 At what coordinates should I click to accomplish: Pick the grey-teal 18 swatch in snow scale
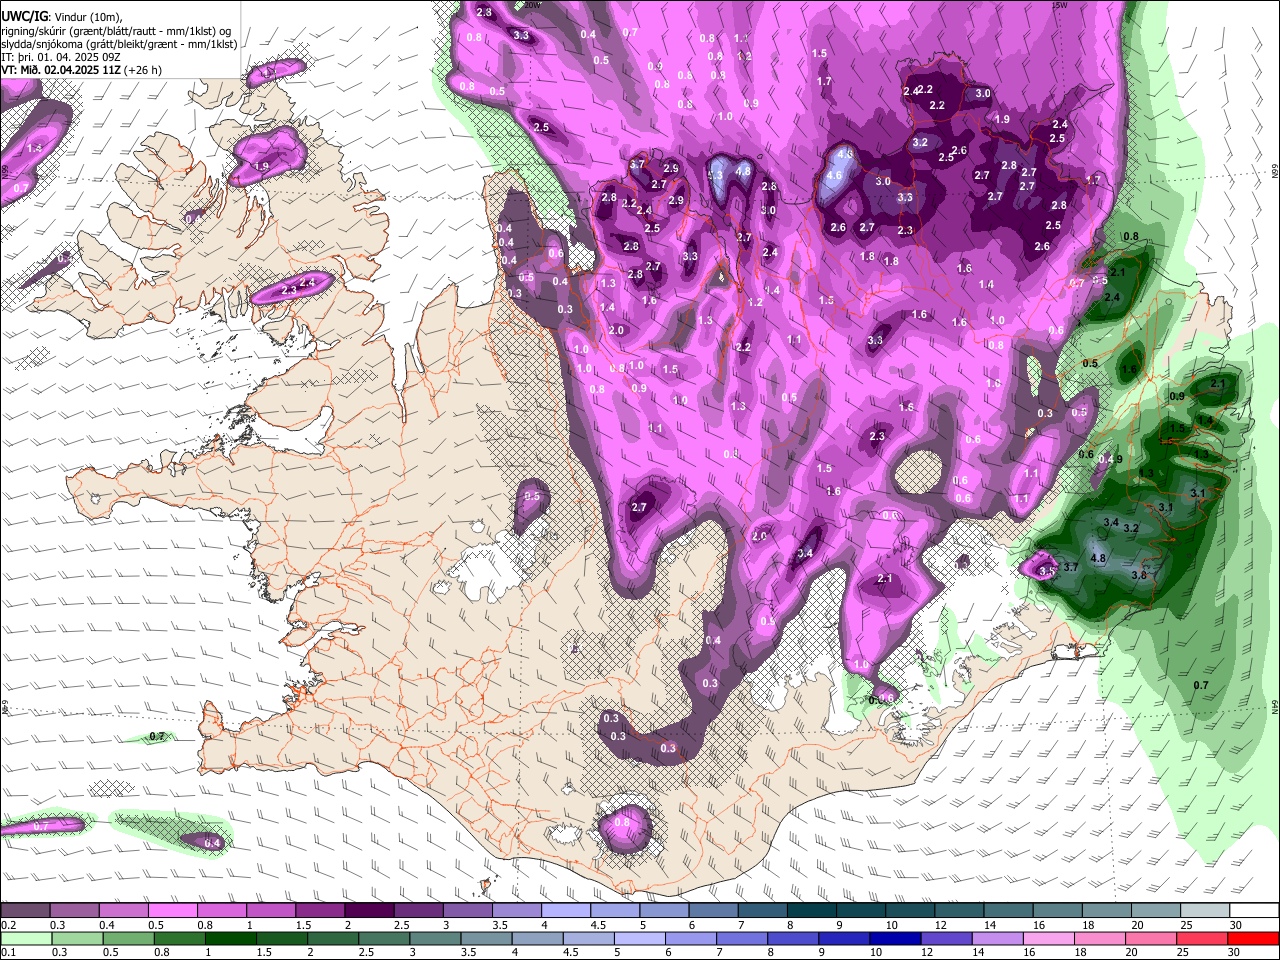click(x=1108, y=911)
